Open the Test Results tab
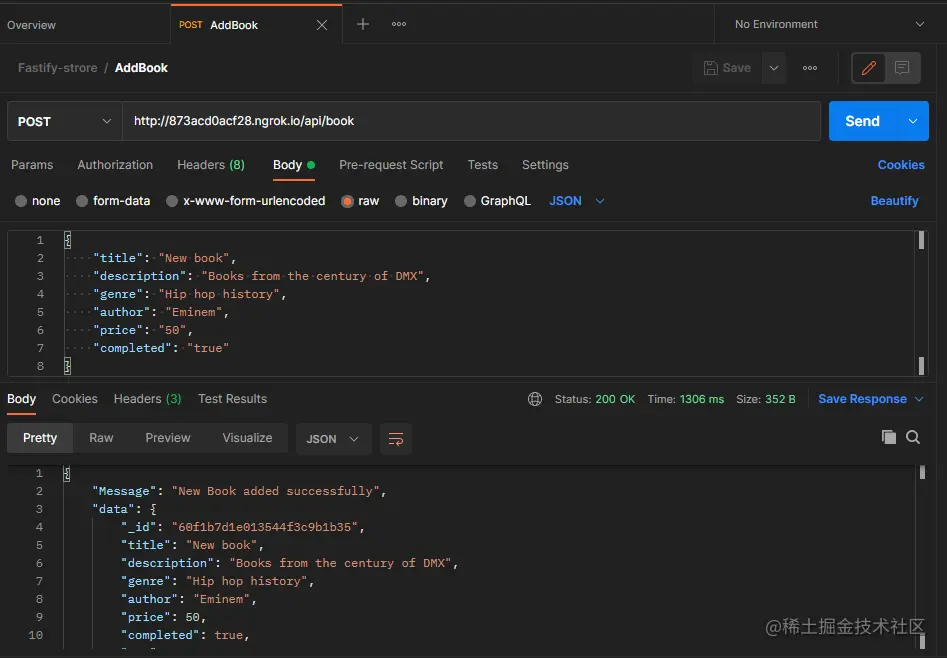This screenshot has height=658, width=947. (232, 398)
